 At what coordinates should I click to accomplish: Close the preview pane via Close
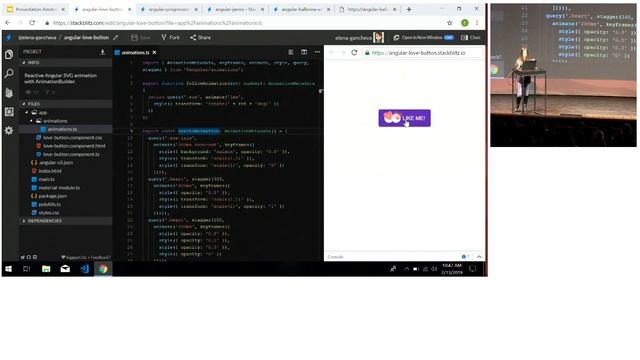tap(471, 37)
